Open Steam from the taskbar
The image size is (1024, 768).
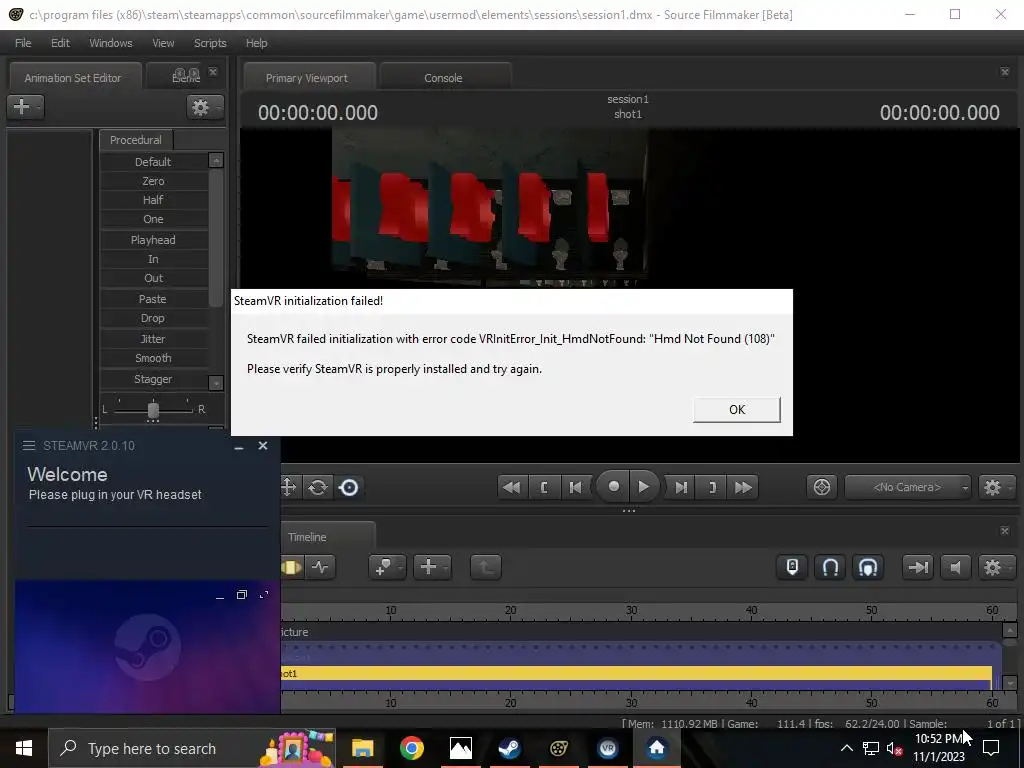509,748
